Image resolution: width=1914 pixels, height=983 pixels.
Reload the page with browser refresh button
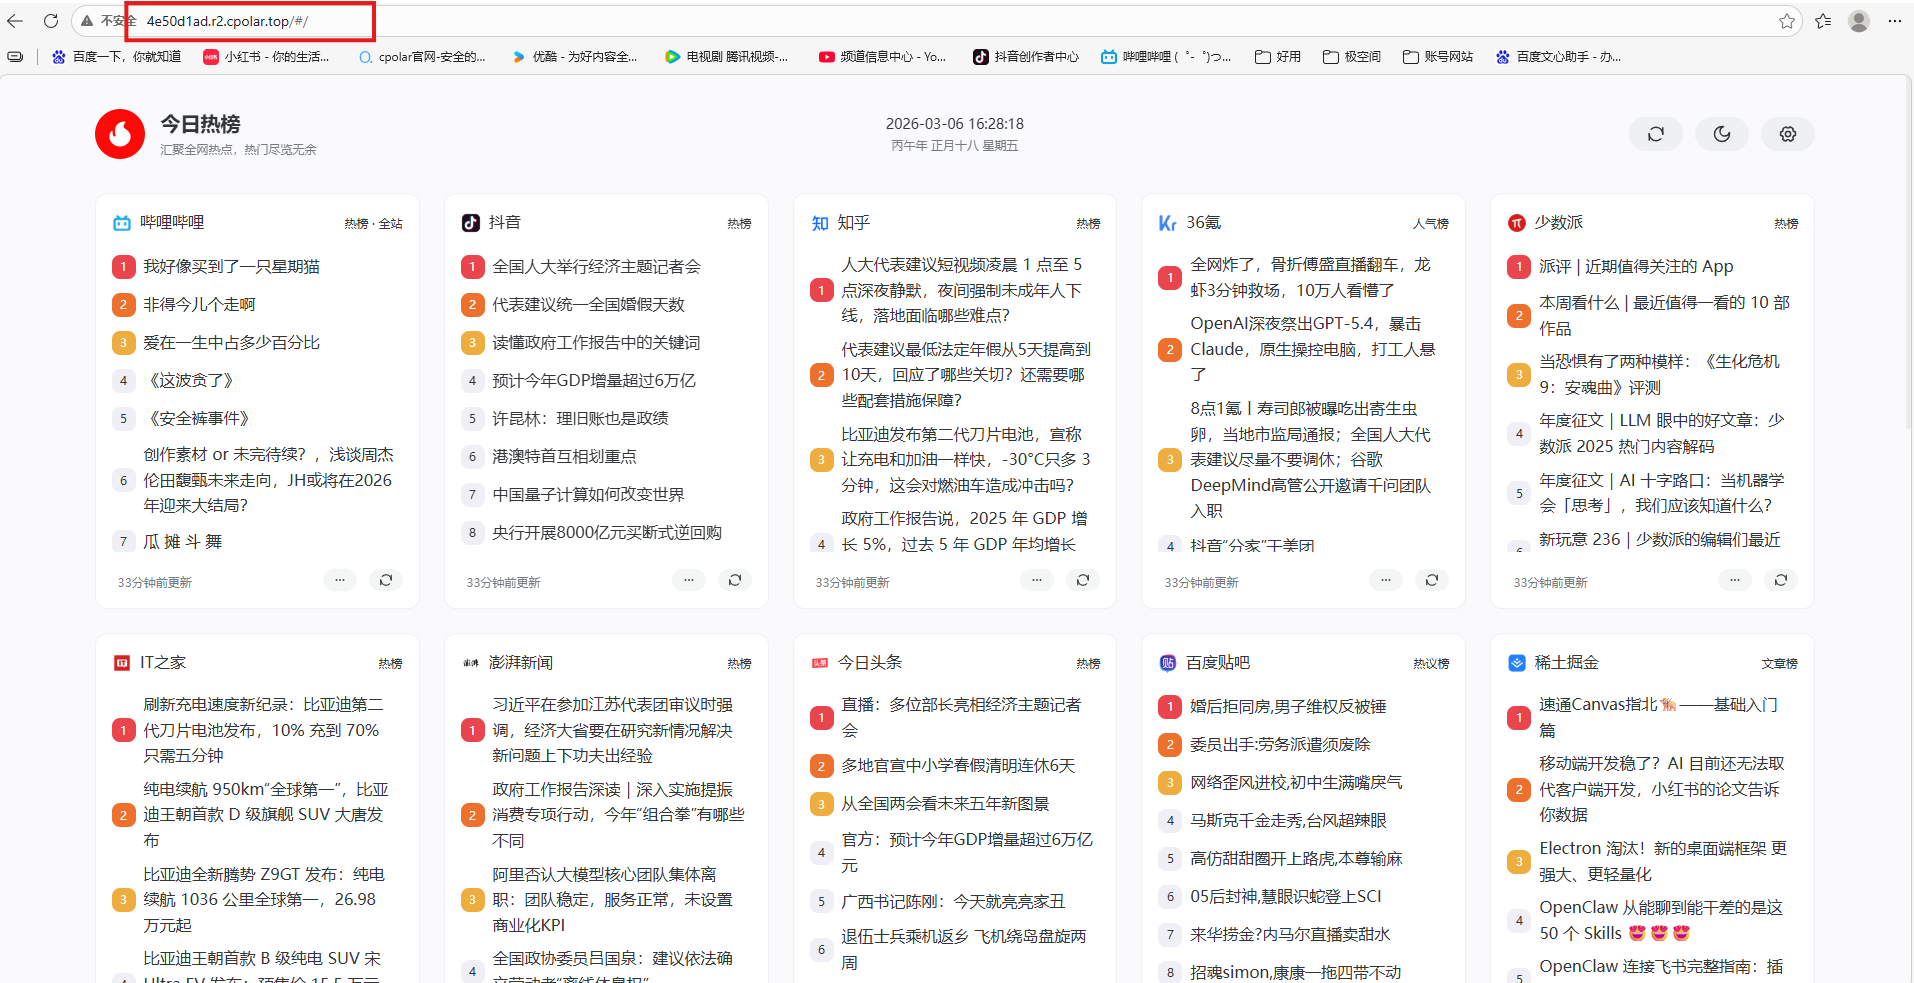(x=51, y=21)
